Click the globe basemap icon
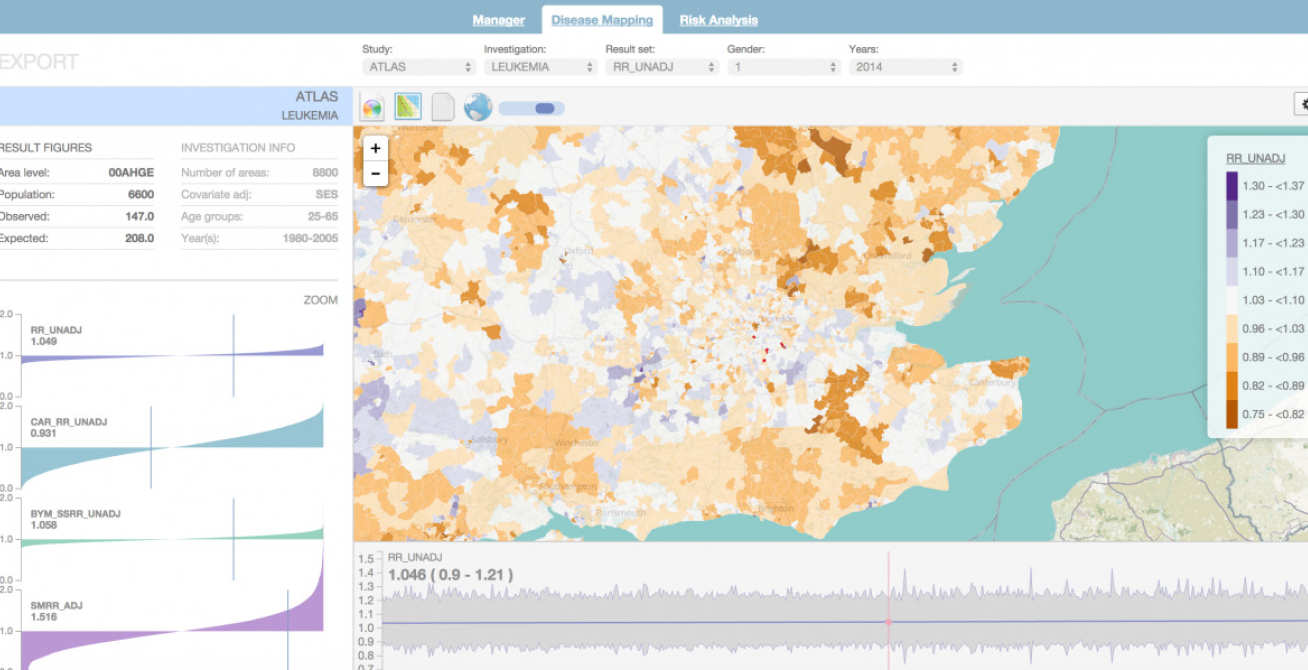This screenshot has height=670, width=1308. [x=478, y=107]
